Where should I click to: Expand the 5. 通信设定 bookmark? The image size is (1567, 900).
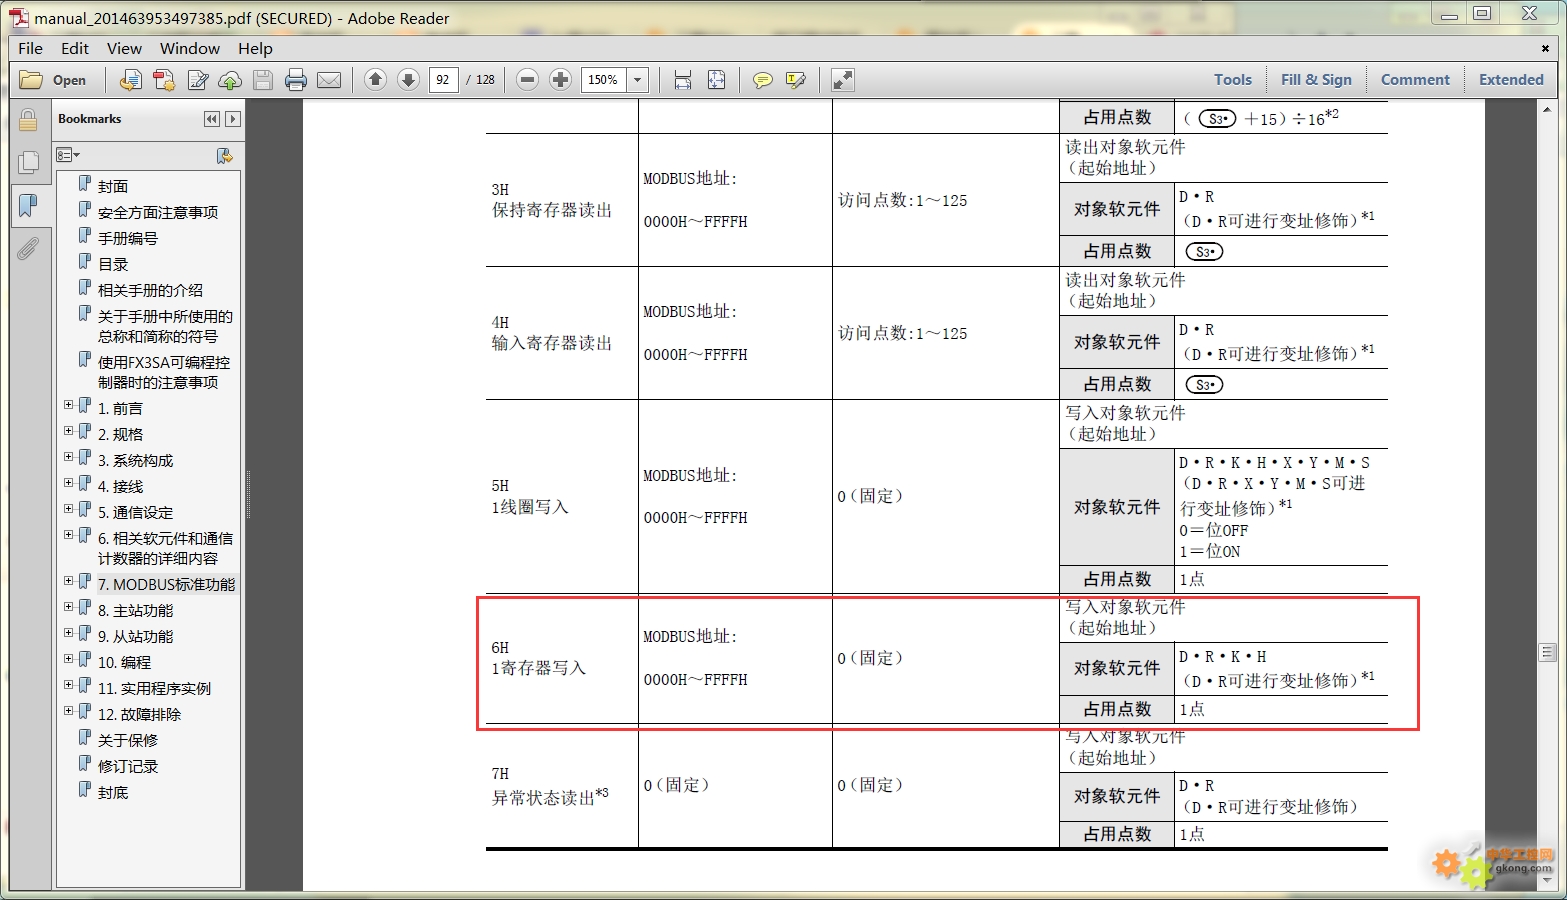pyautogui.click(x=69, y=509)
